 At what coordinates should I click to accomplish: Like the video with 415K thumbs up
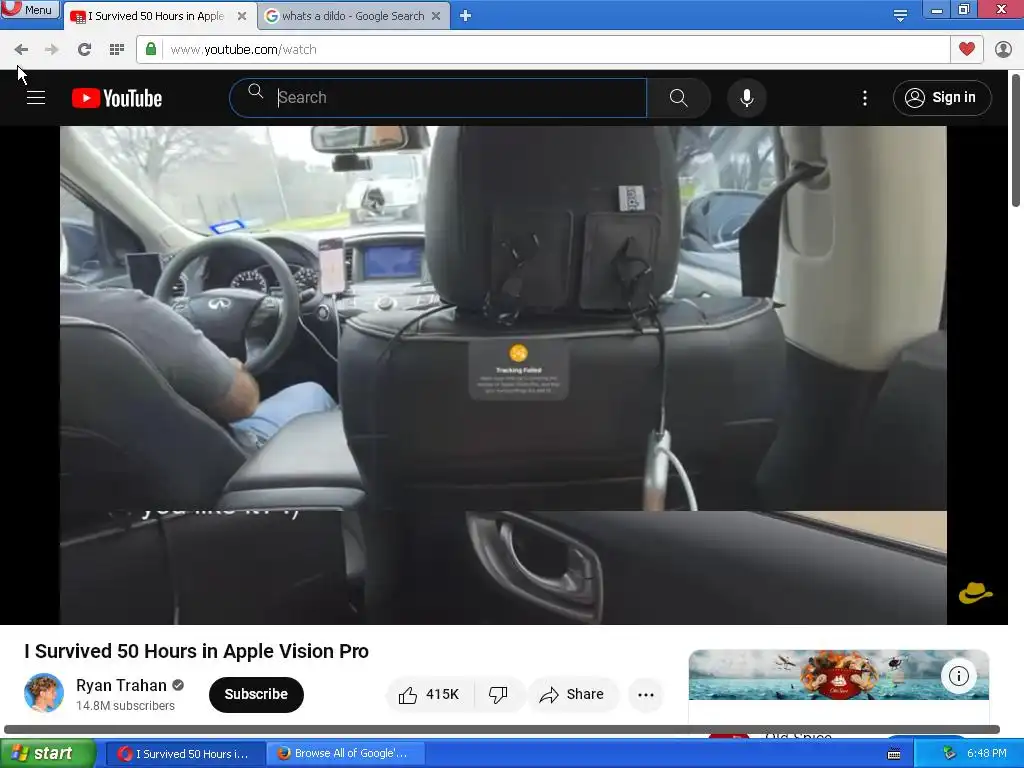coord(430,694)
